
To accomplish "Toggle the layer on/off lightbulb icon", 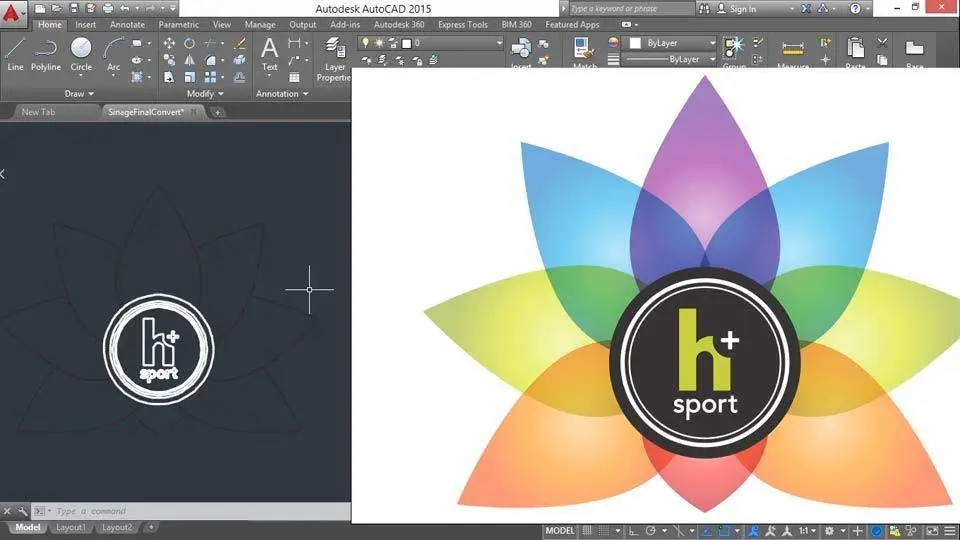I will pos(366,42).
